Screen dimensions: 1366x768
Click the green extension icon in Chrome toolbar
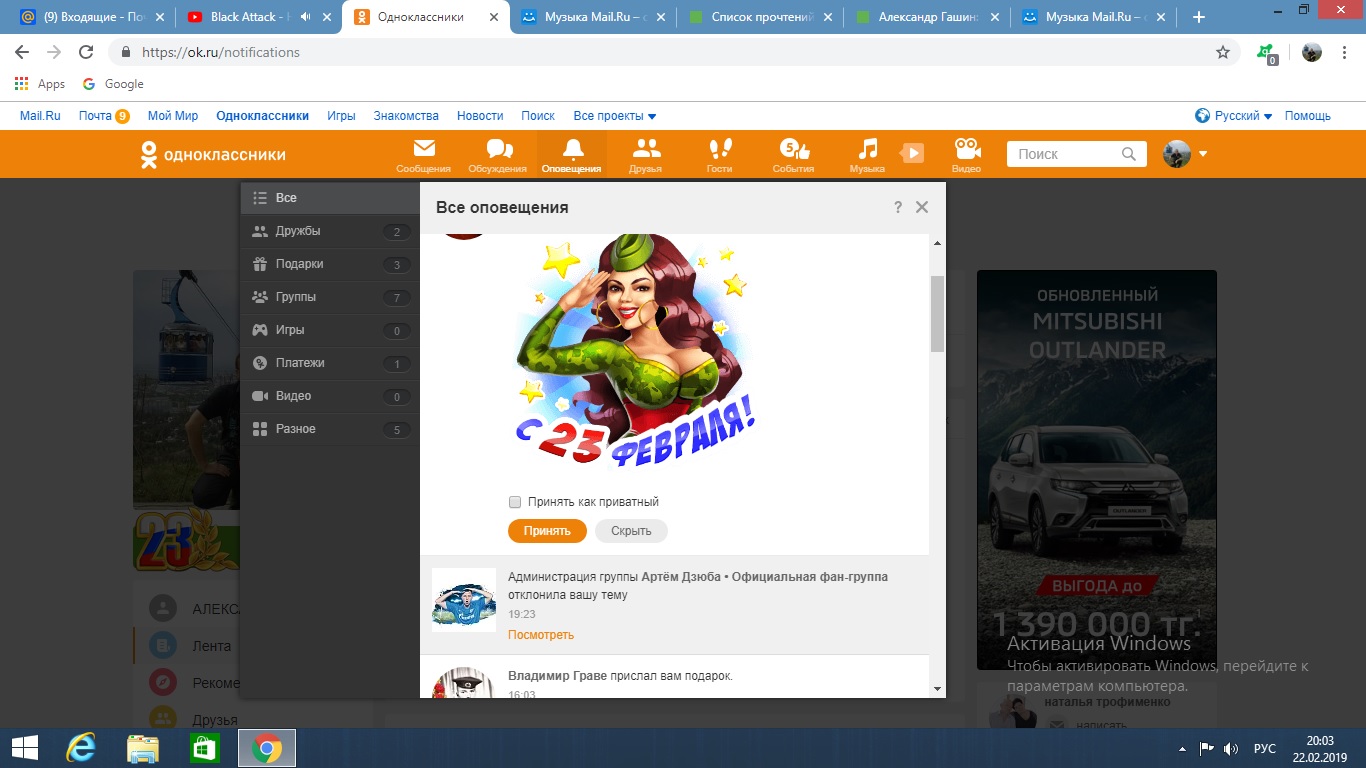pyautogui.click(x=1266, y=53)
